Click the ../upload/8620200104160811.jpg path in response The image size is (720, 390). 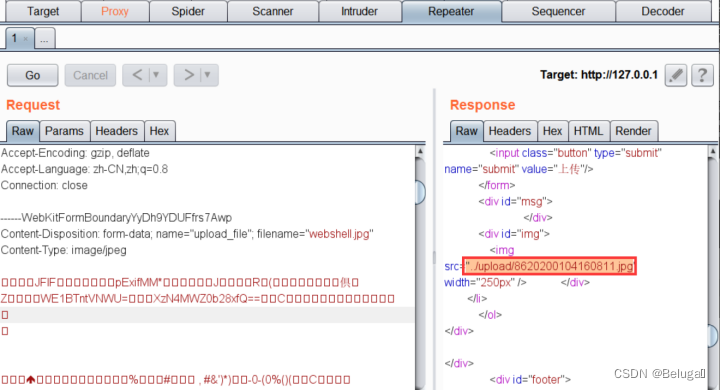pyautogui.click(x=550, y=266)
